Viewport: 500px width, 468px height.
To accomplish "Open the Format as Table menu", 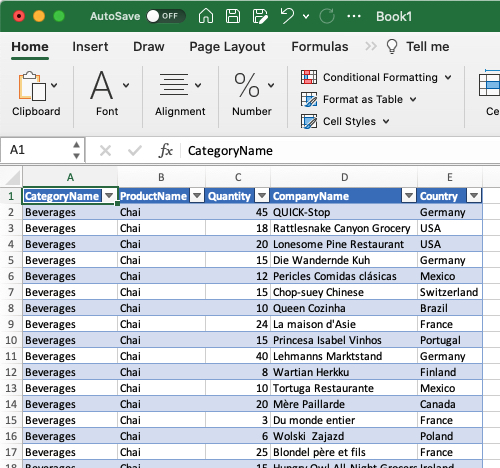I will 370,99.
